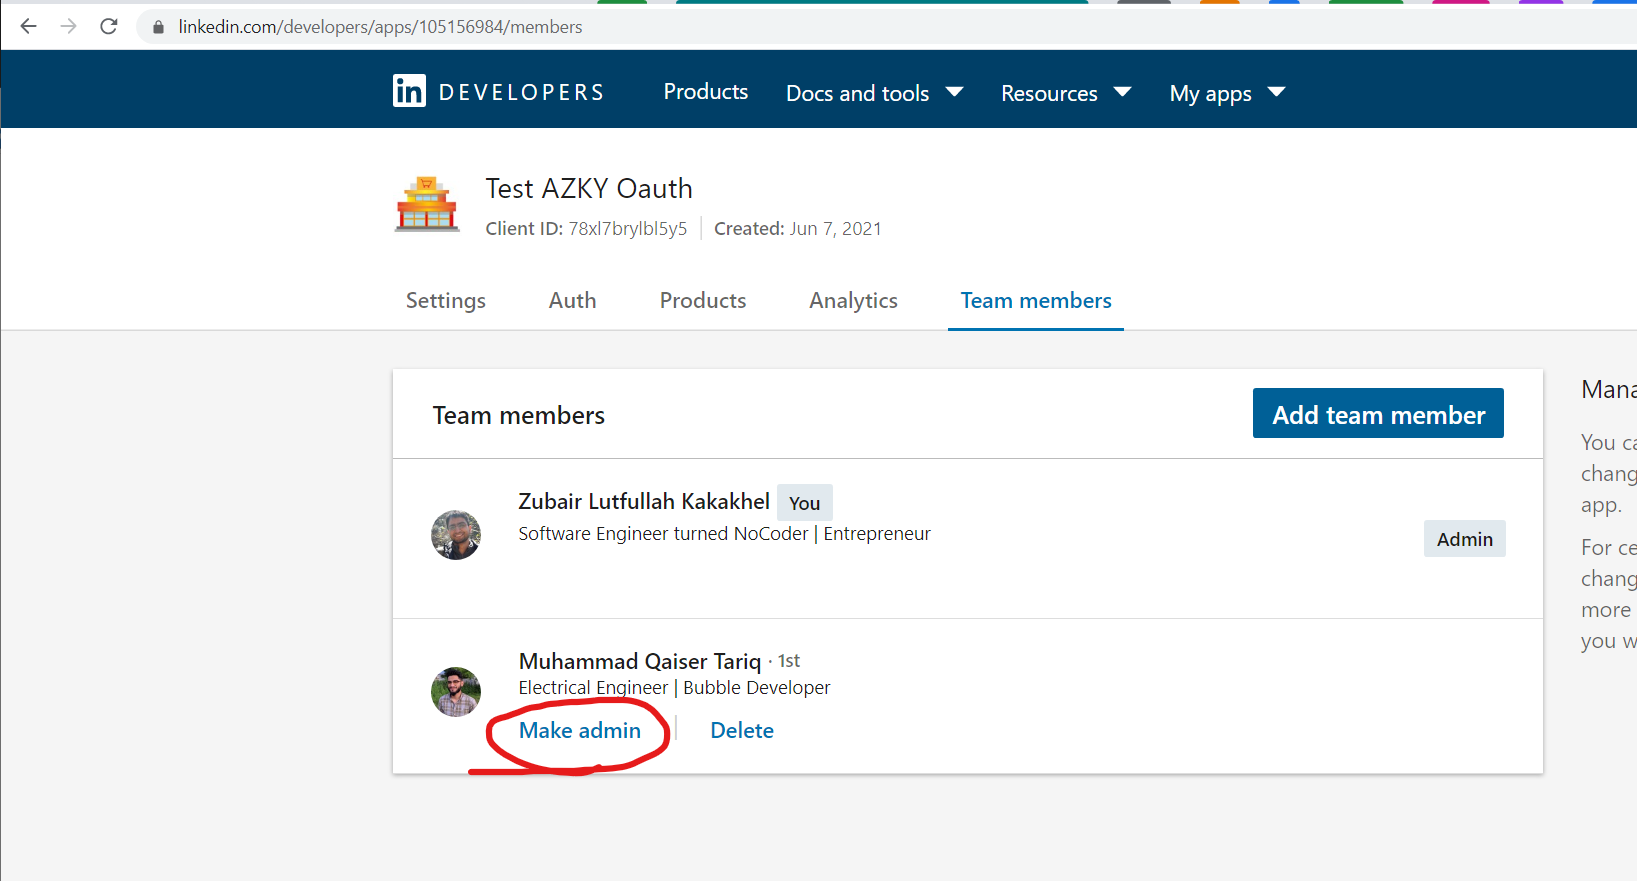Click the LinkedIn Developers logo
1637x881 pixels.
(498, 92)
